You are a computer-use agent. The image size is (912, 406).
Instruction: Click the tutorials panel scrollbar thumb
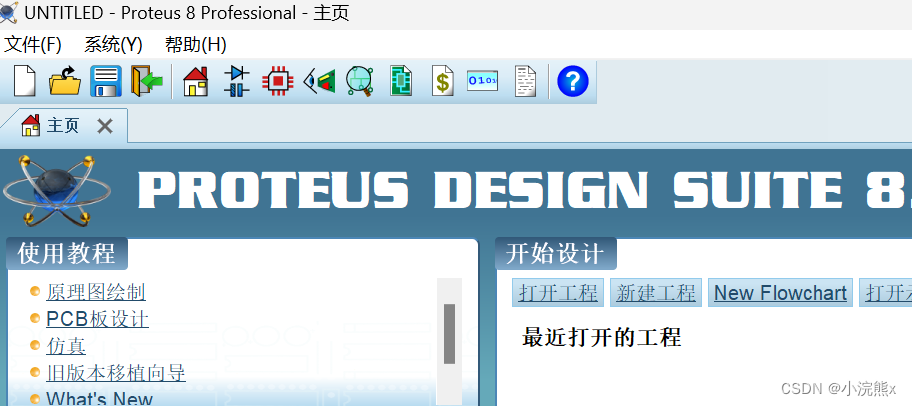pos(450,334)
